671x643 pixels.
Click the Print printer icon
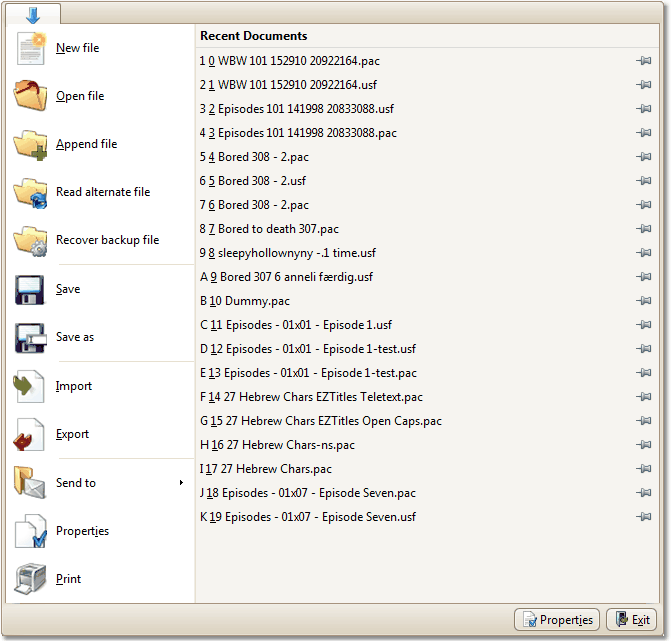coord(30,579)
